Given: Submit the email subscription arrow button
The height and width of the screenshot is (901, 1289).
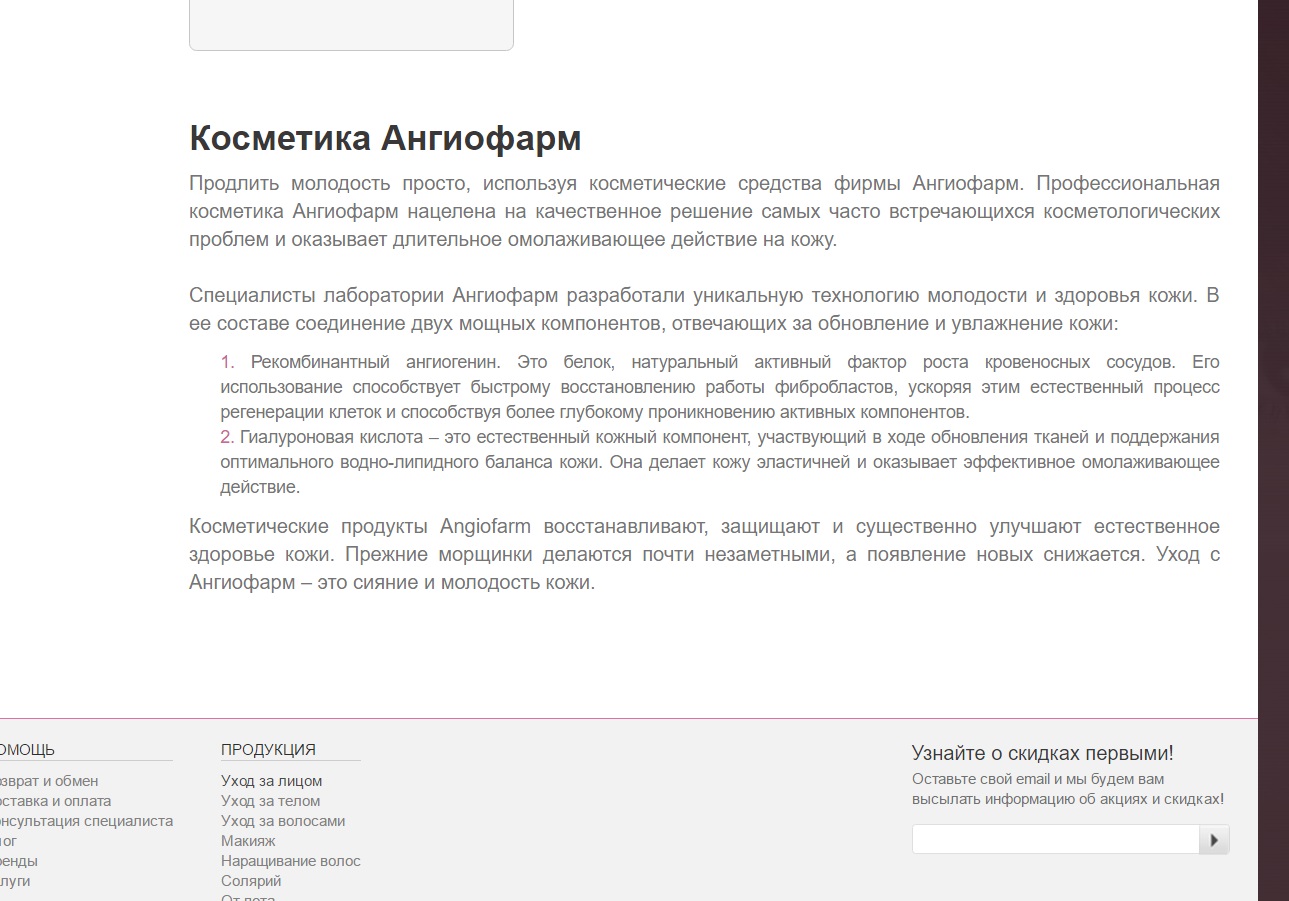Looking at the screenshot, I should (x=1214, y=840).
